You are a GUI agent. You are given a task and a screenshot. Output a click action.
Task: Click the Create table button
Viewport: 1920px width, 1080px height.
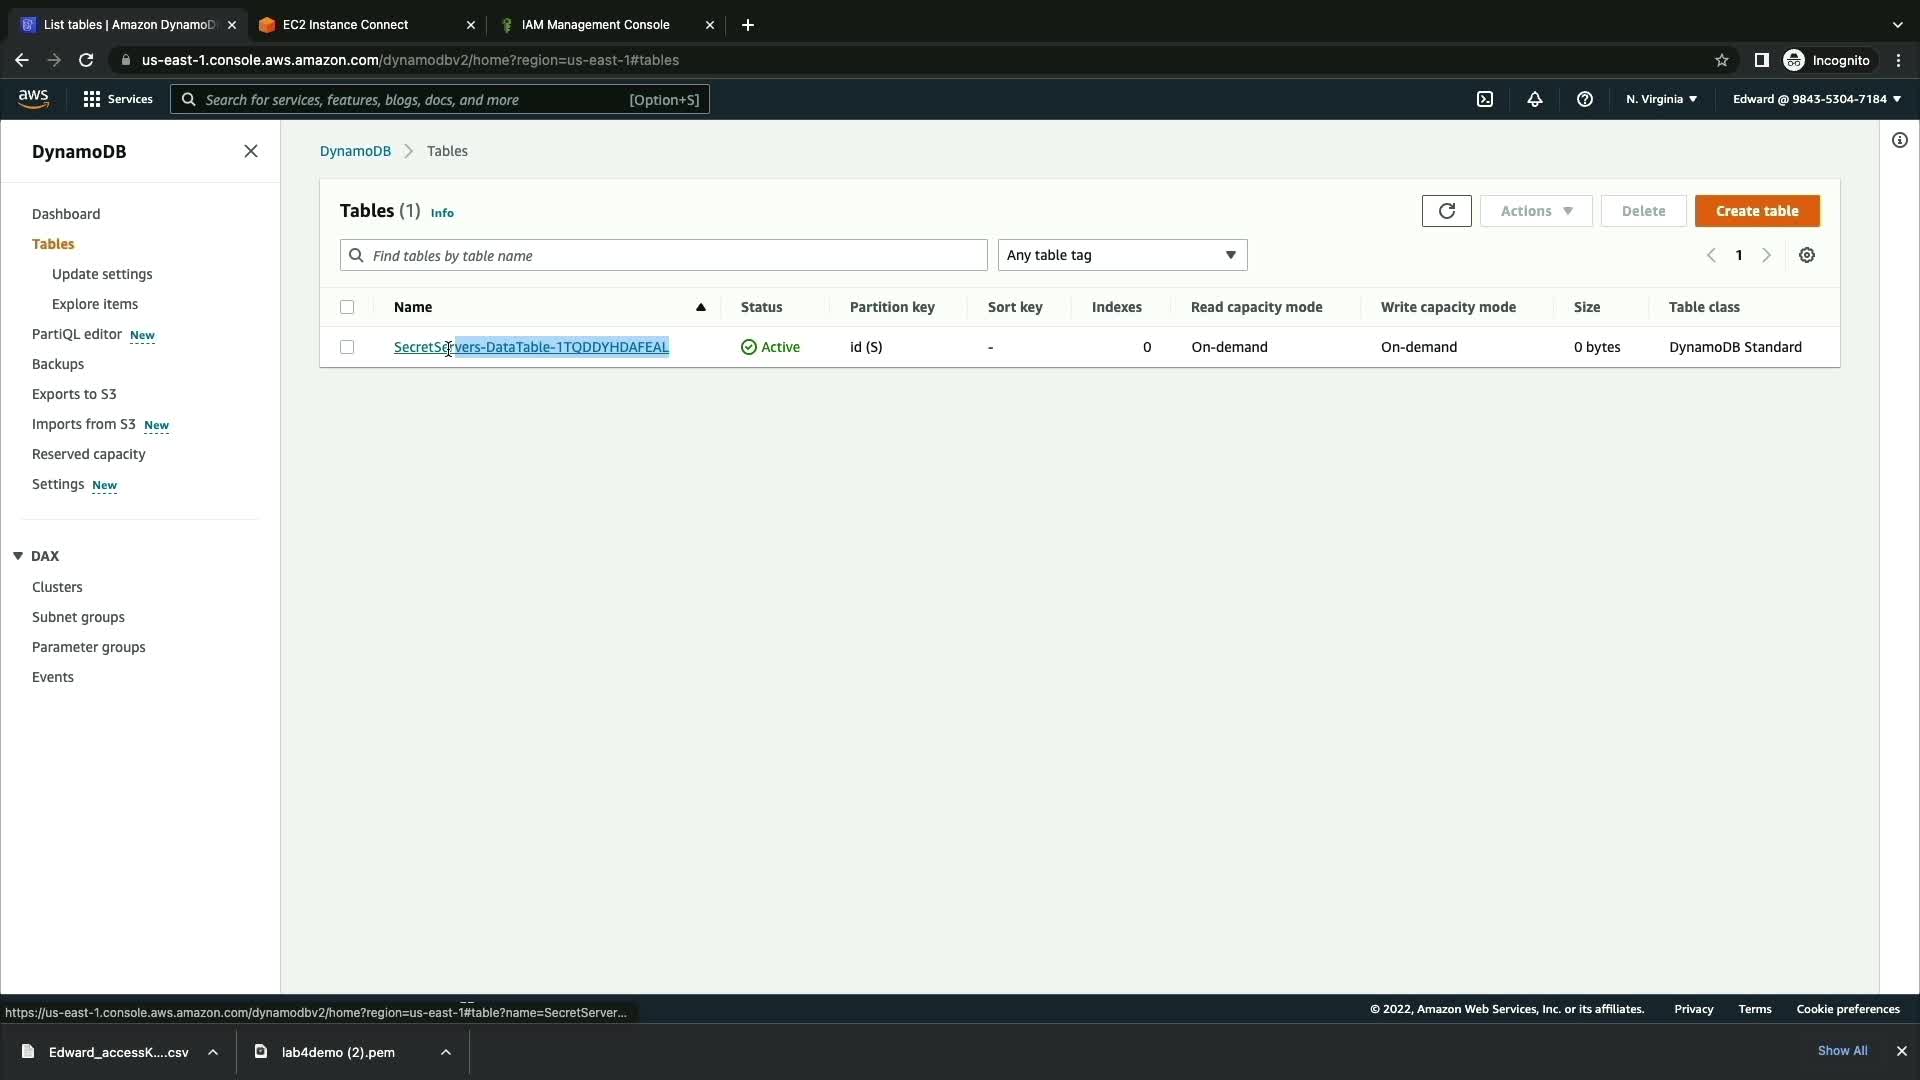[x=1756, y=211]
